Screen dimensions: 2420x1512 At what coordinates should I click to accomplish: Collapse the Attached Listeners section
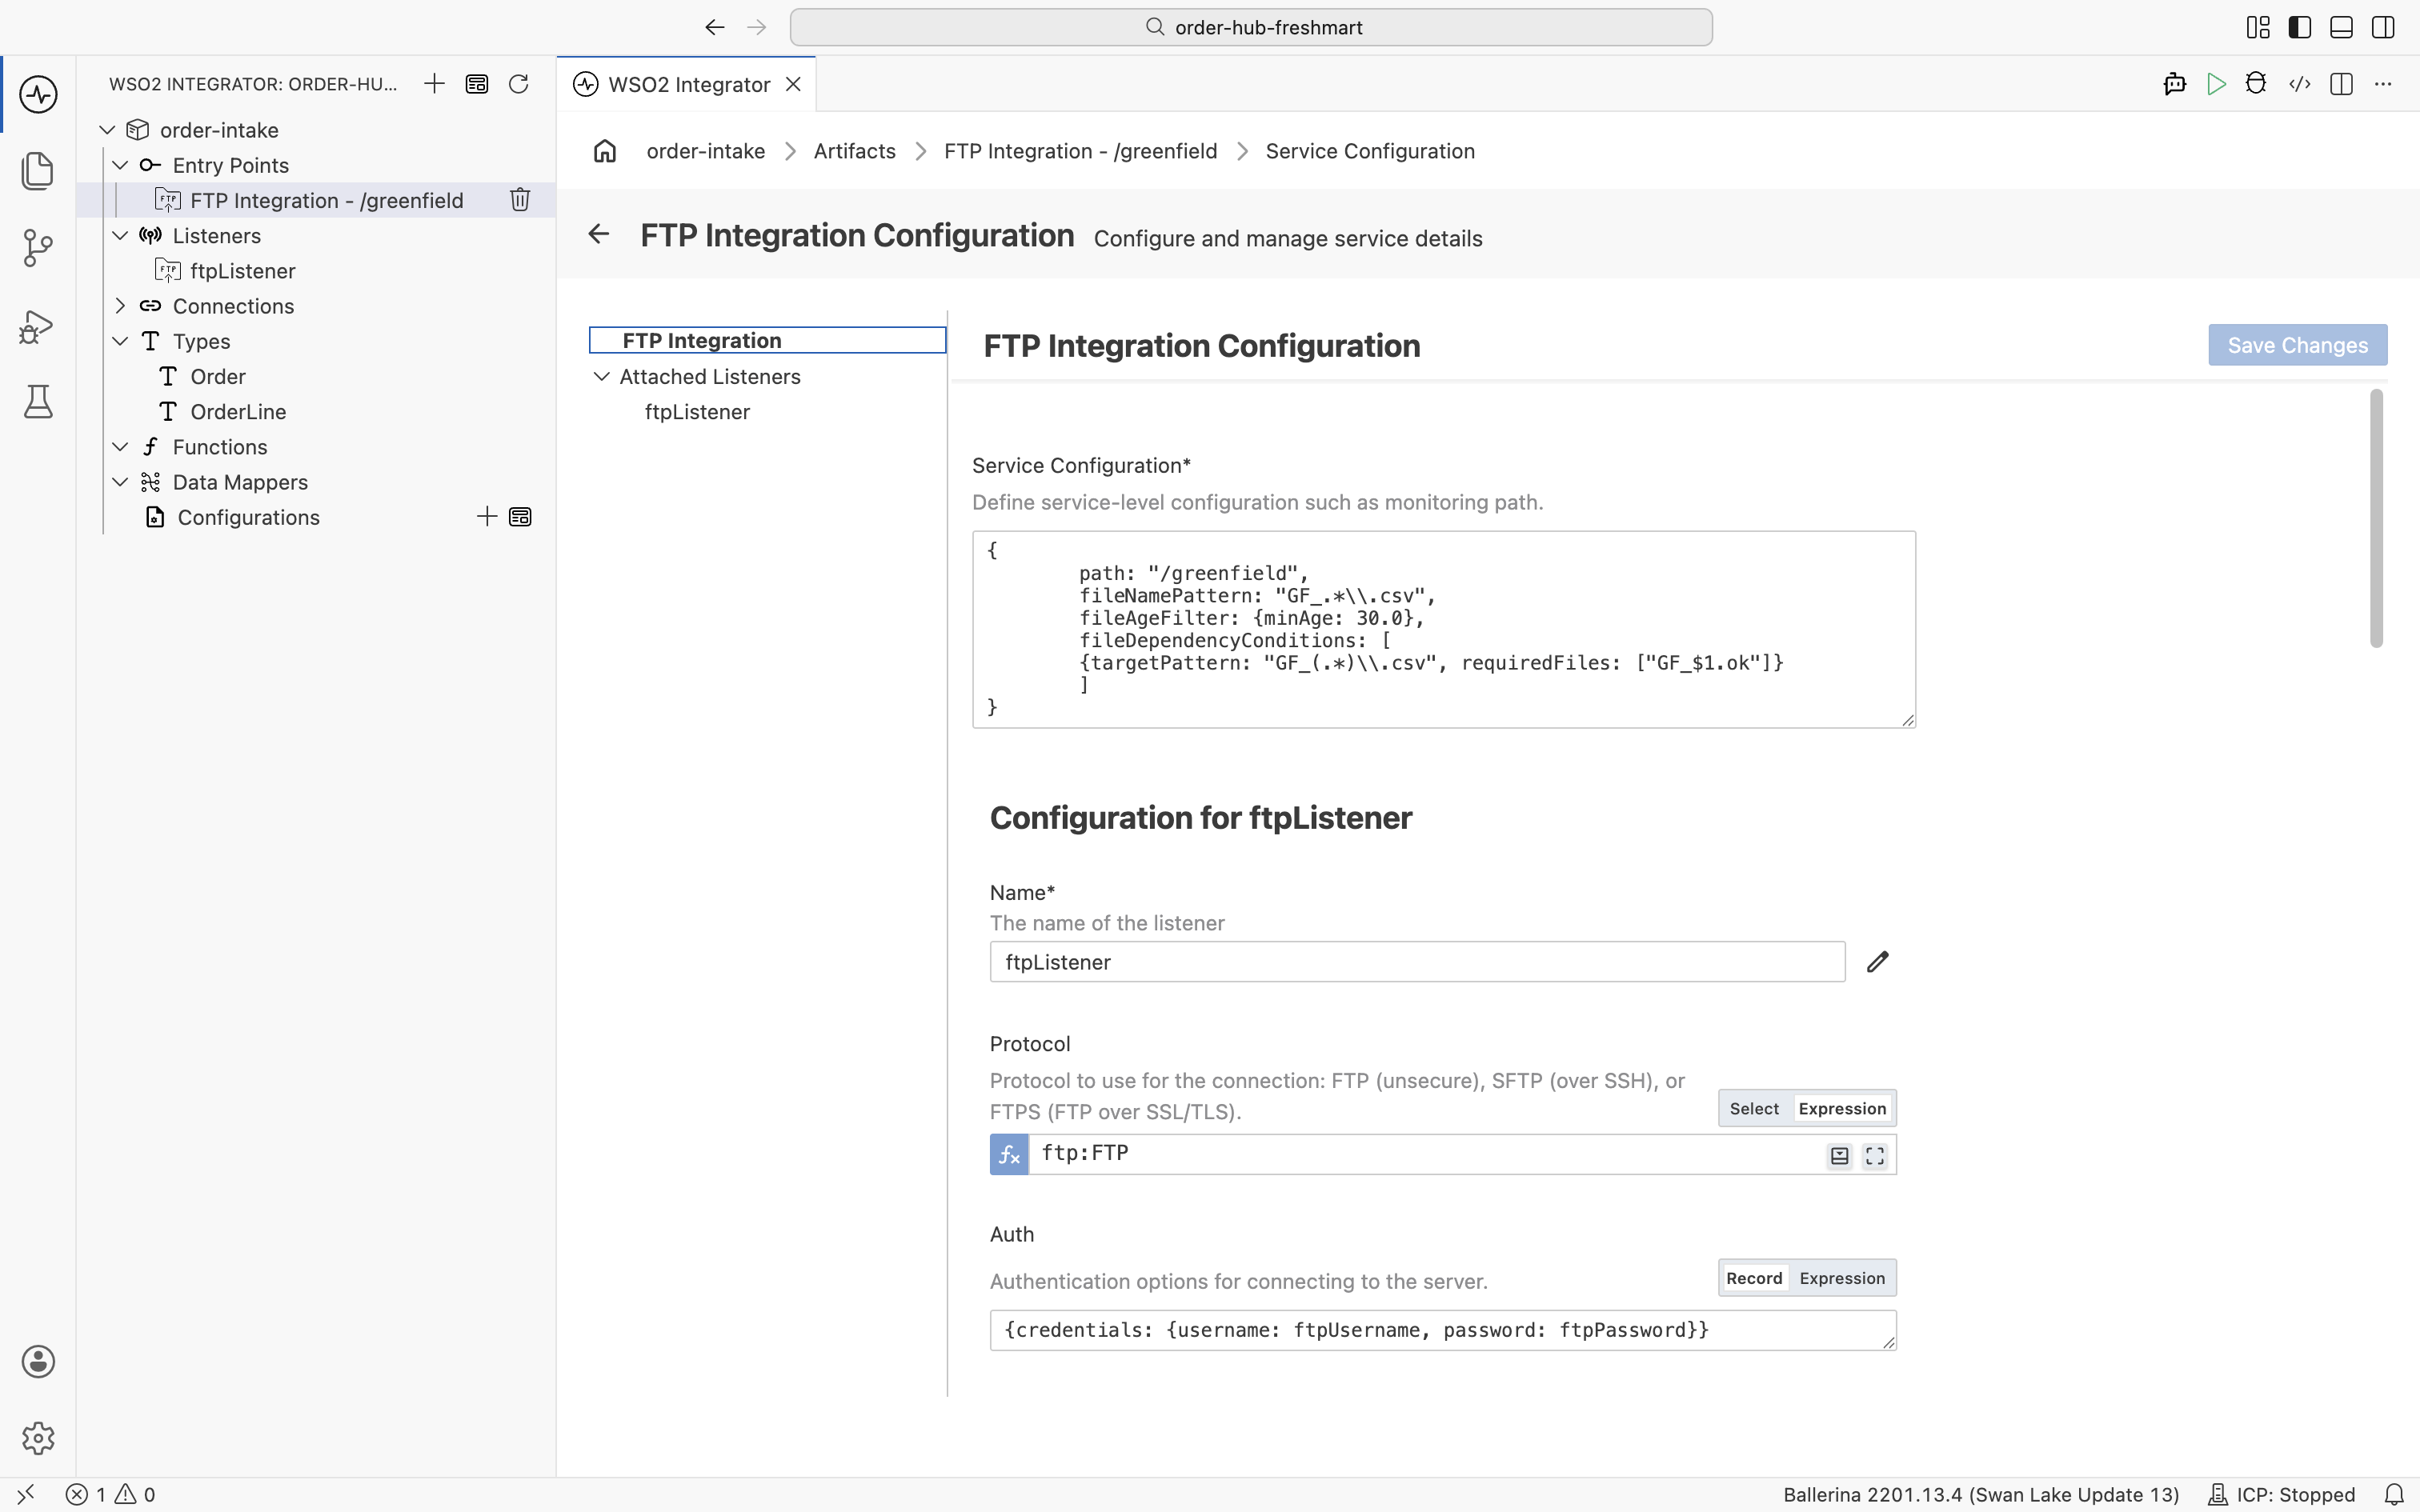click(x=602, y=377)
